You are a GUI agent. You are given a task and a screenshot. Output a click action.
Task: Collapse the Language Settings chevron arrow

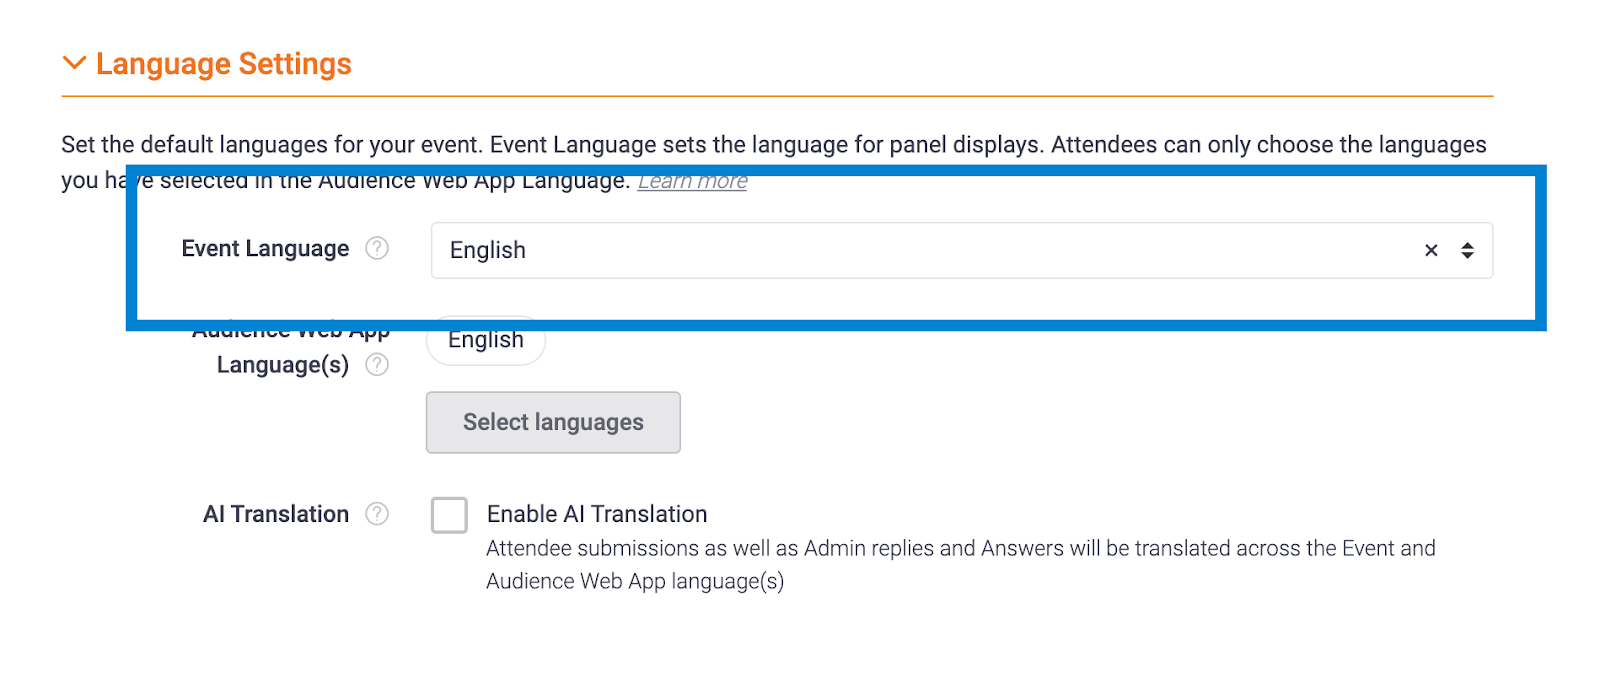74,63
